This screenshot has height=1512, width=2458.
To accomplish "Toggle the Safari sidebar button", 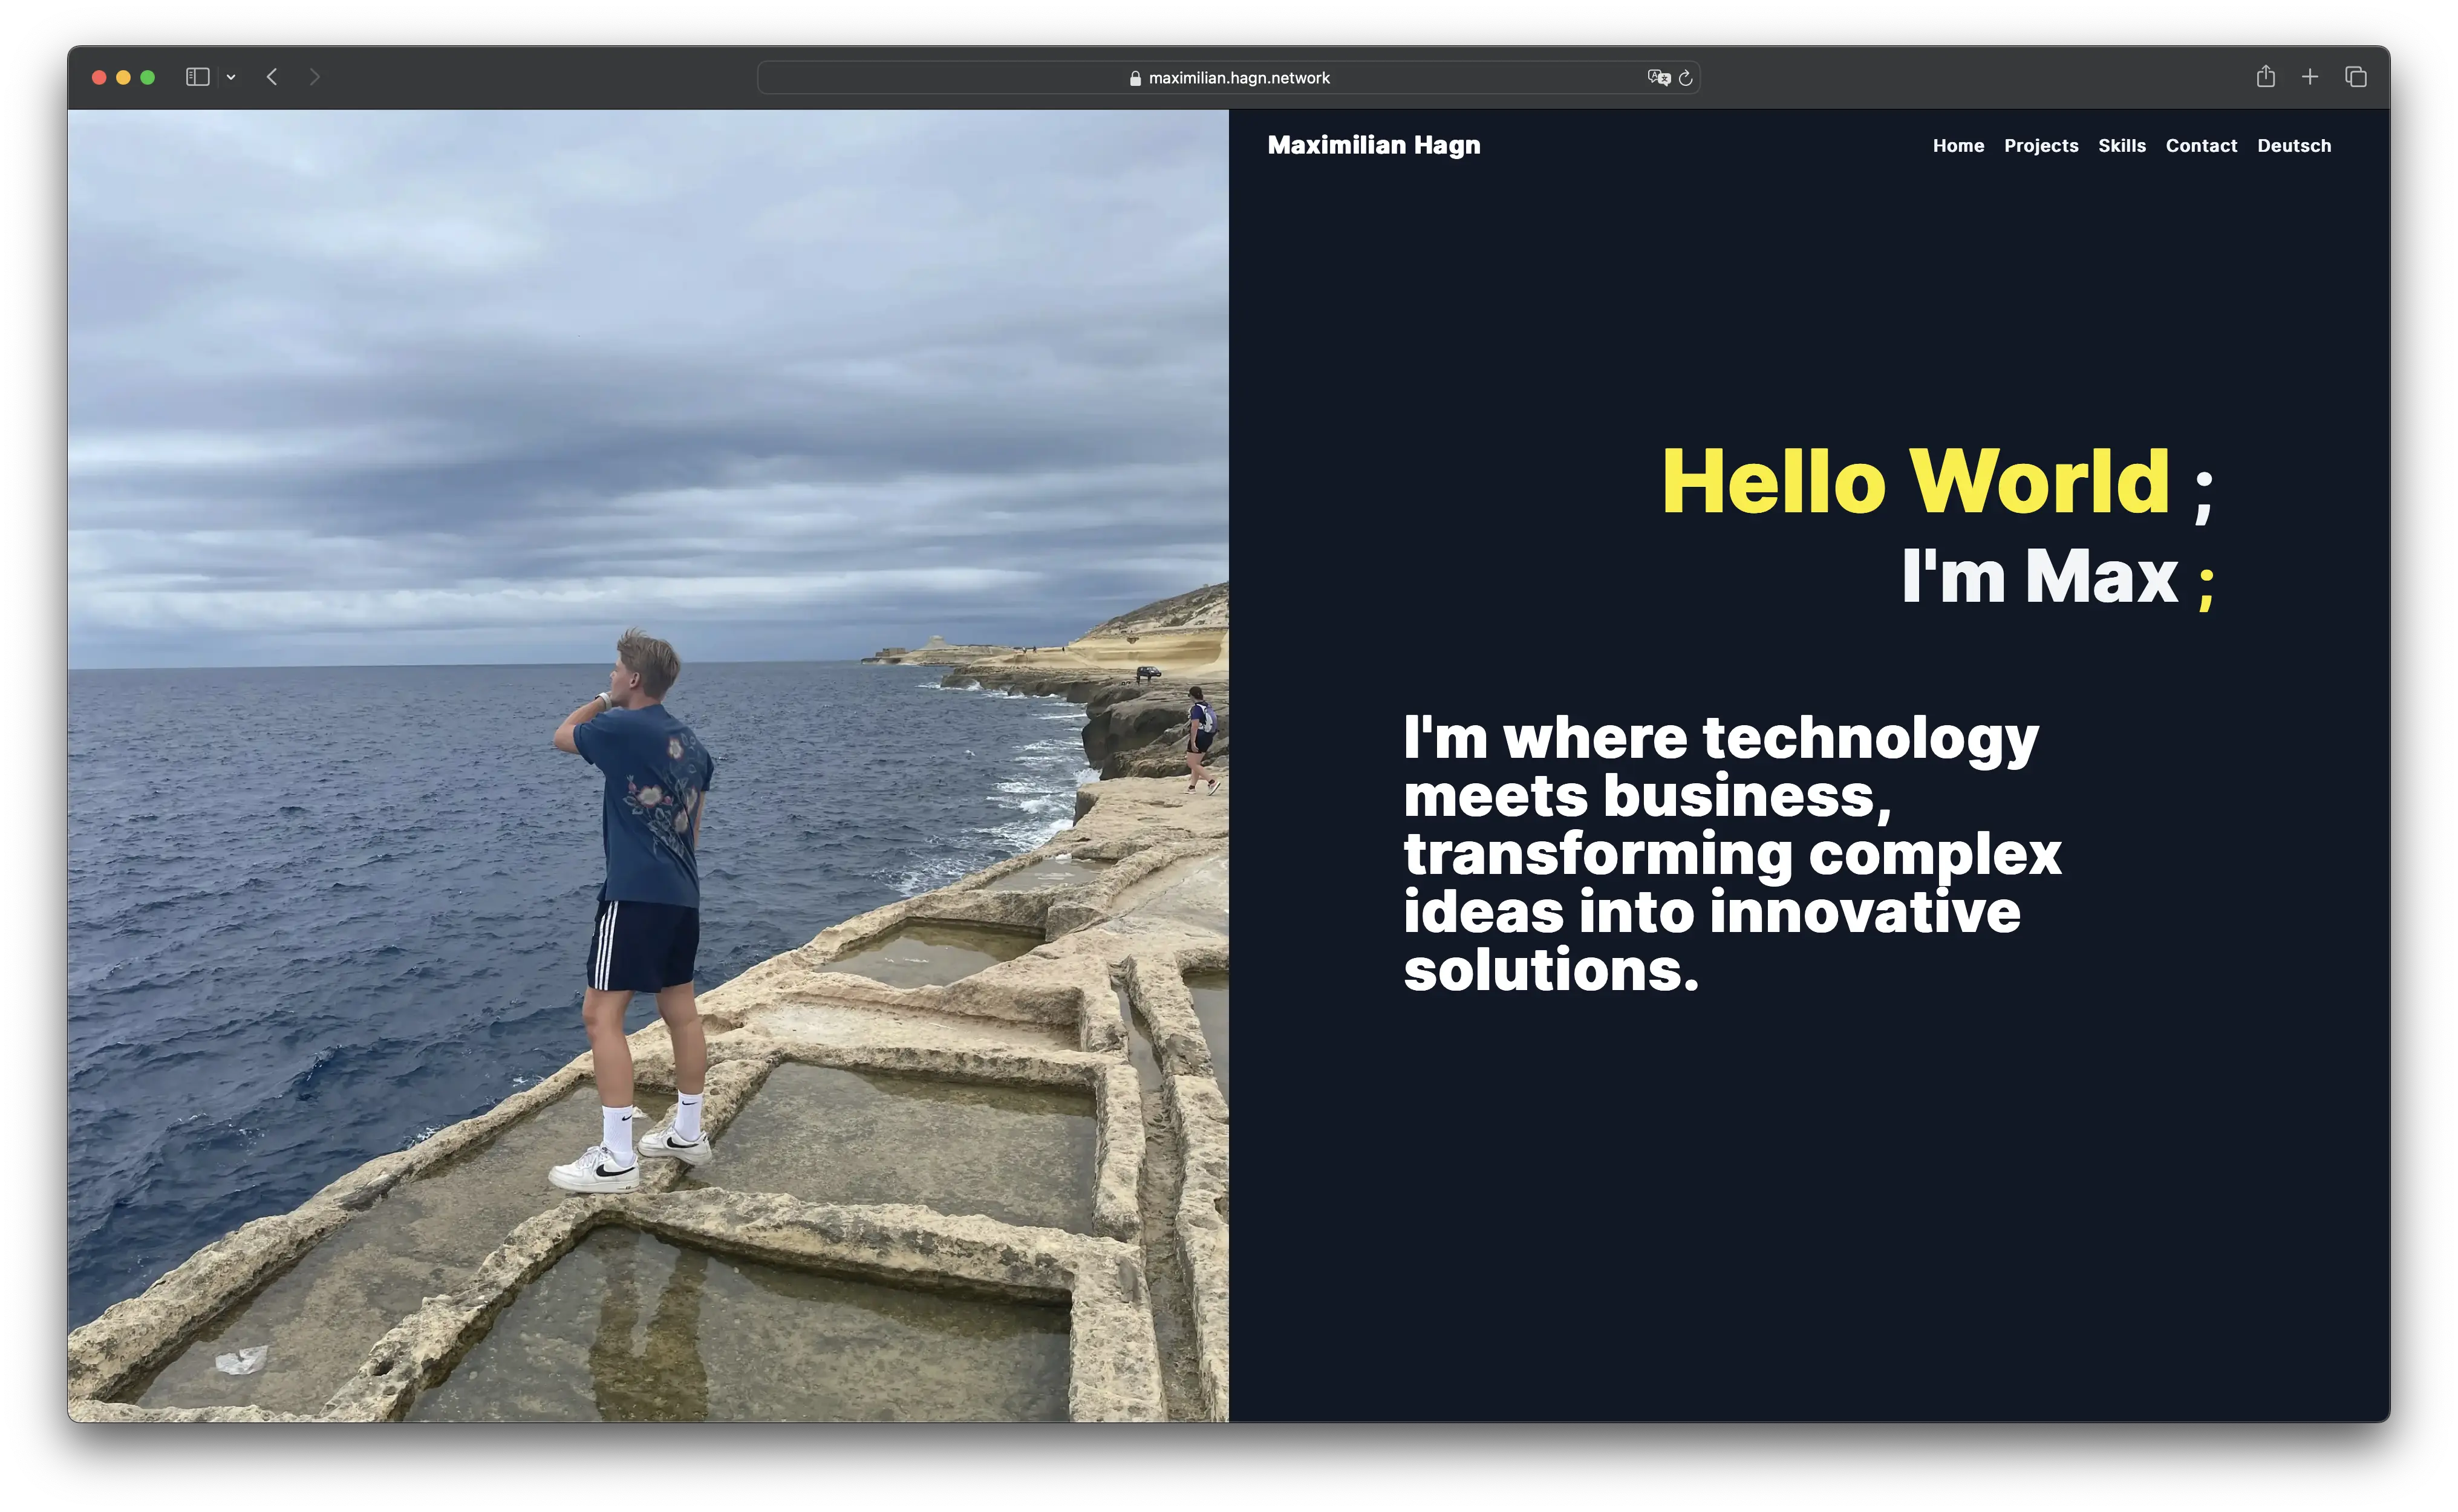I will (197, 77).
